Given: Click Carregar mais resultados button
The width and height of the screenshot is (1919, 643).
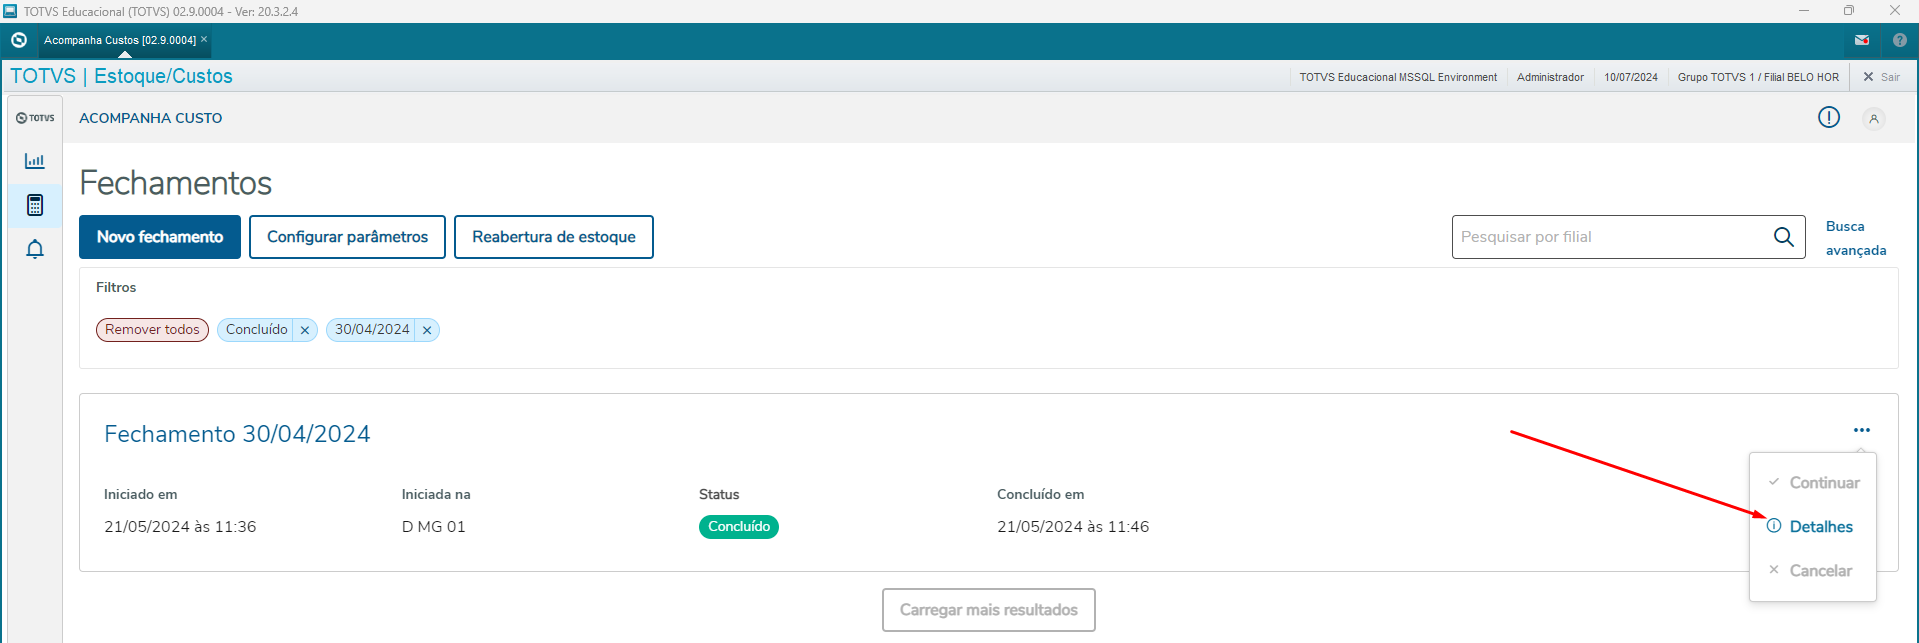Looking at the screenshot, I should point(989,610).
